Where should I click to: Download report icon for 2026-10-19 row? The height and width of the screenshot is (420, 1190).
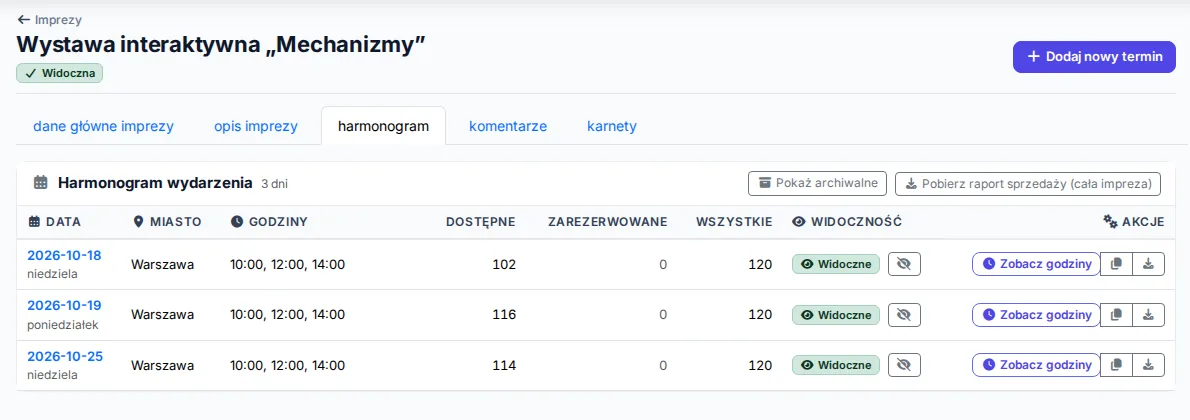tap(1148, 314)
